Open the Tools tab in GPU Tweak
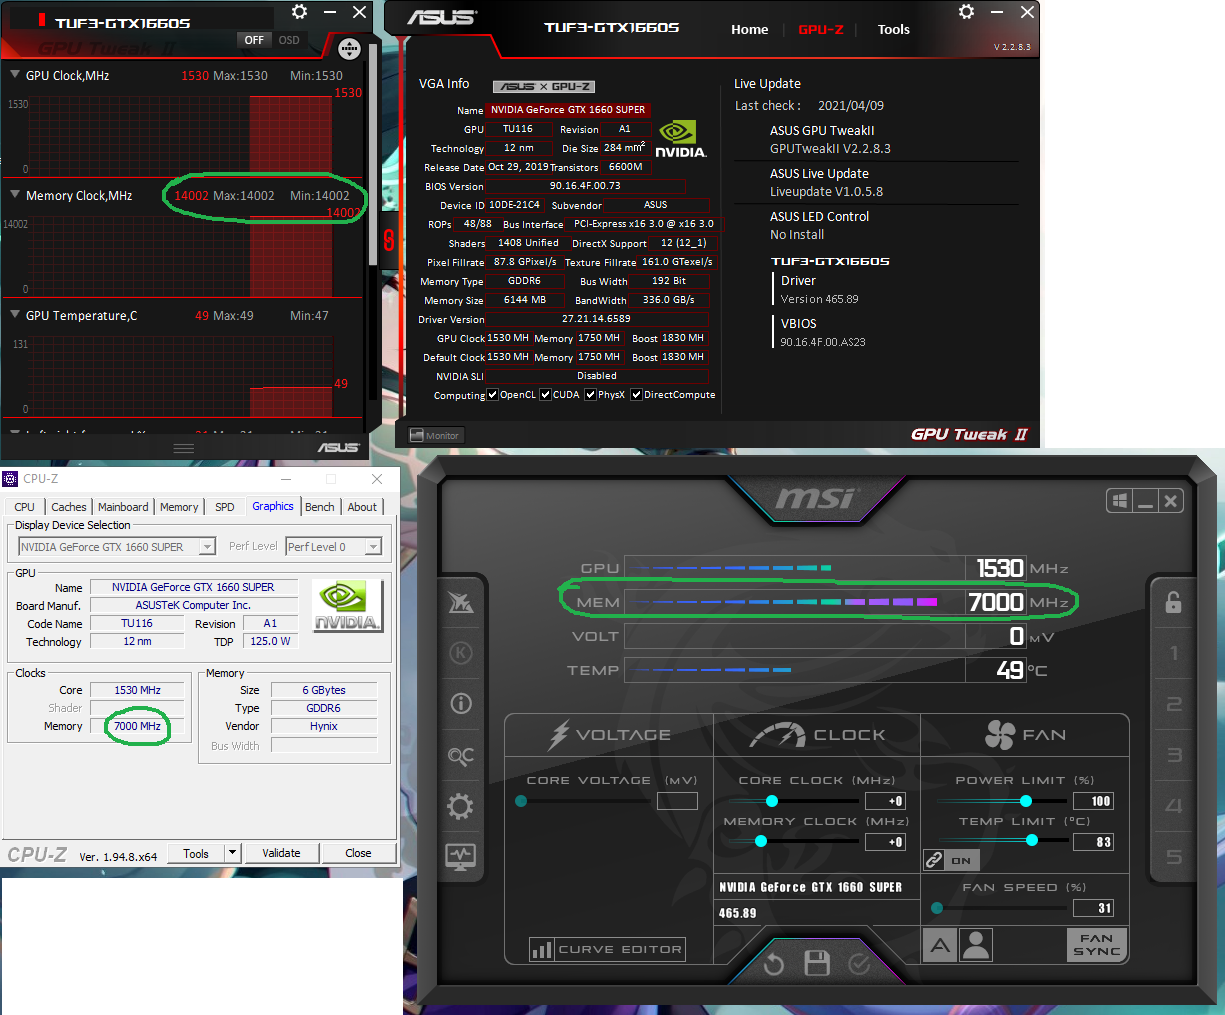The width and height of the screenshot is (1225, 1015). click(894, 29)
